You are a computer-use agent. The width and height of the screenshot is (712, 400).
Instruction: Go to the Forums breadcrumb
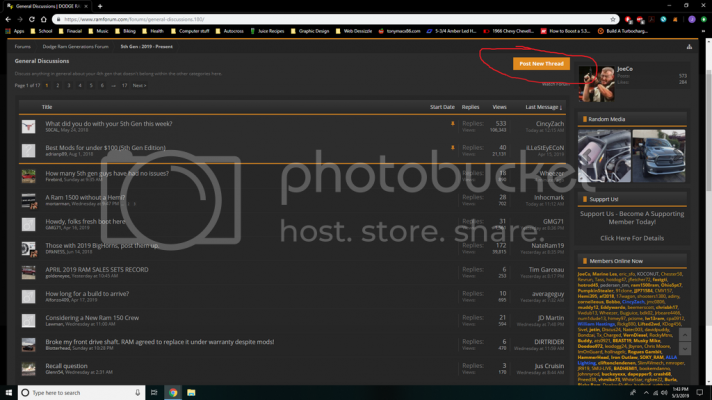23,47
